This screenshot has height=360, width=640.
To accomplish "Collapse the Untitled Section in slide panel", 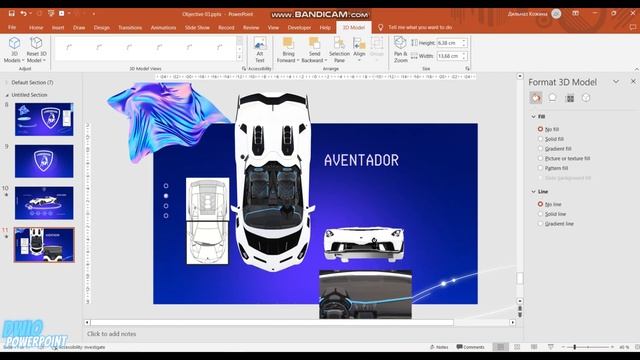I will coord(7,95).
